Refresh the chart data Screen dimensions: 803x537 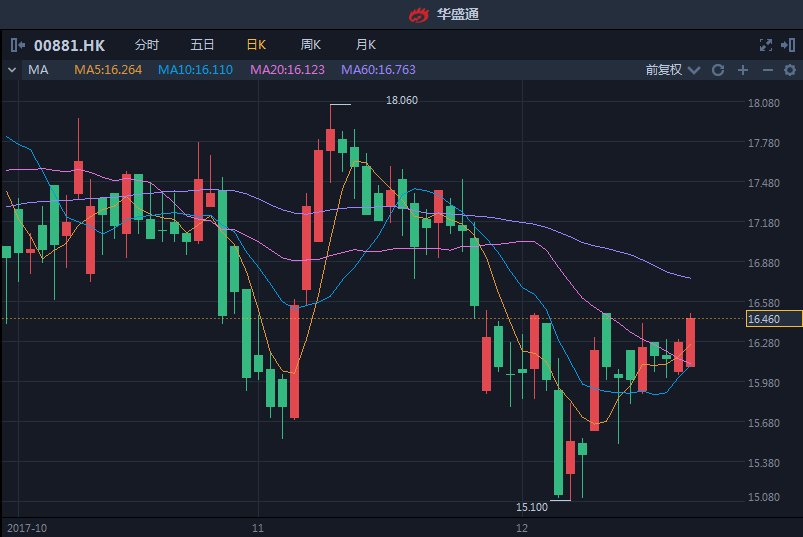(717, 70)
